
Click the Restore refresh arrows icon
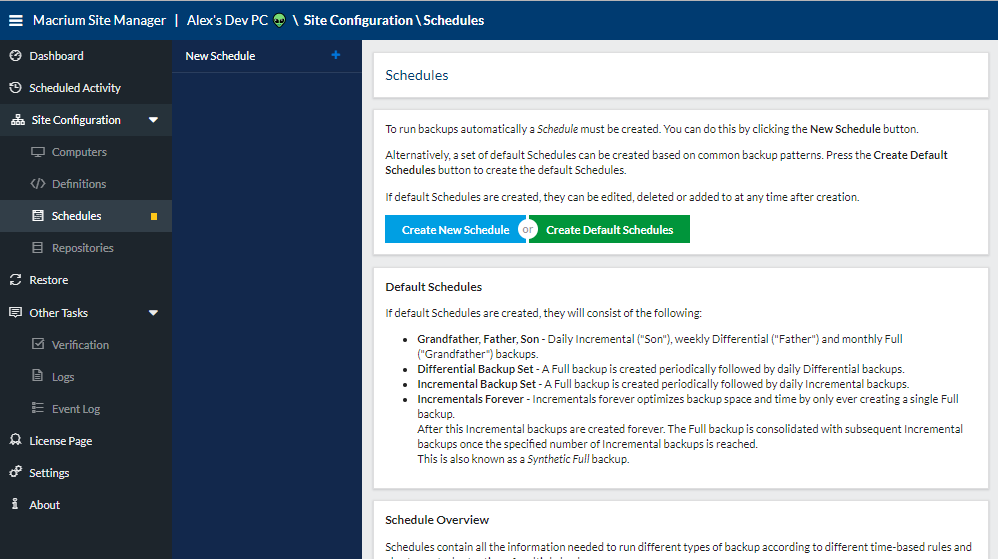(x=16, y=280)
